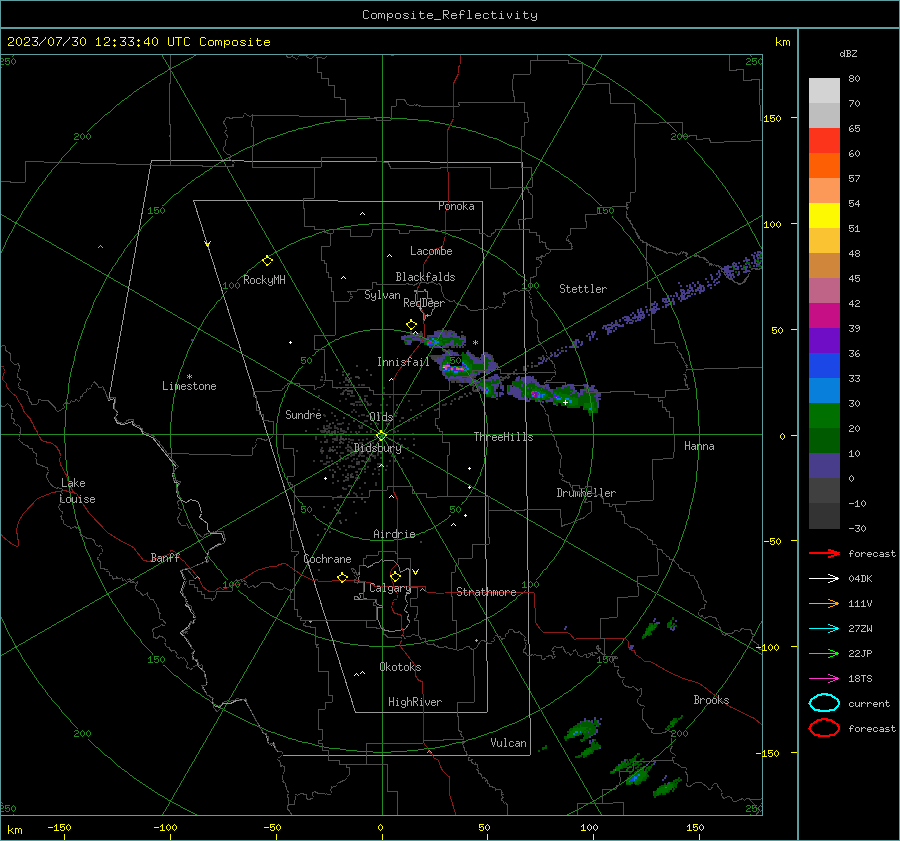Screen dimensions: 900x841
Task: Click the 111V legend label
Action: click(860, 603)
